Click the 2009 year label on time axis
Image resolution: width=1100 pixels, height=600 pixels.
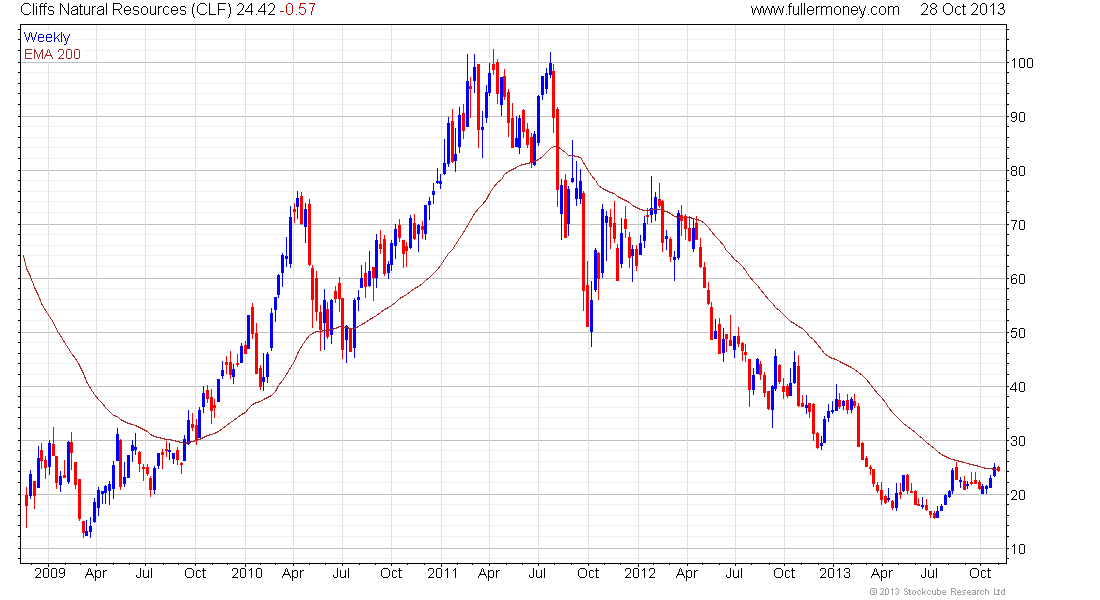pyautogui.click(x=50, y=573)
